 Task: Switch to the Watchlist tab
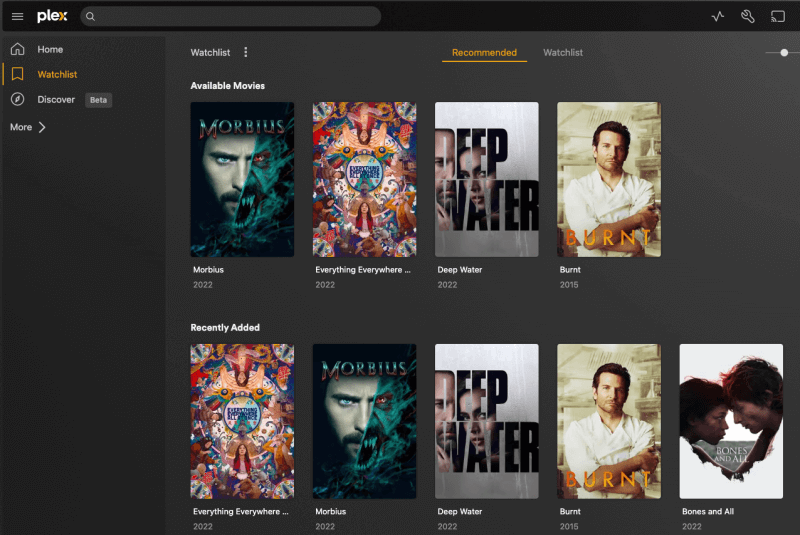tap(563, 53)
